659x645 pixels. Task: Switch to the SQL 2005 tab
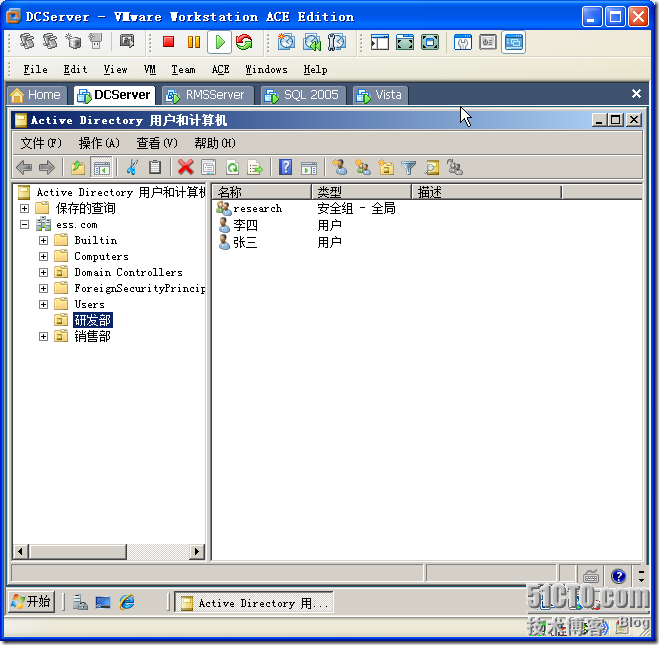point(303,95)
